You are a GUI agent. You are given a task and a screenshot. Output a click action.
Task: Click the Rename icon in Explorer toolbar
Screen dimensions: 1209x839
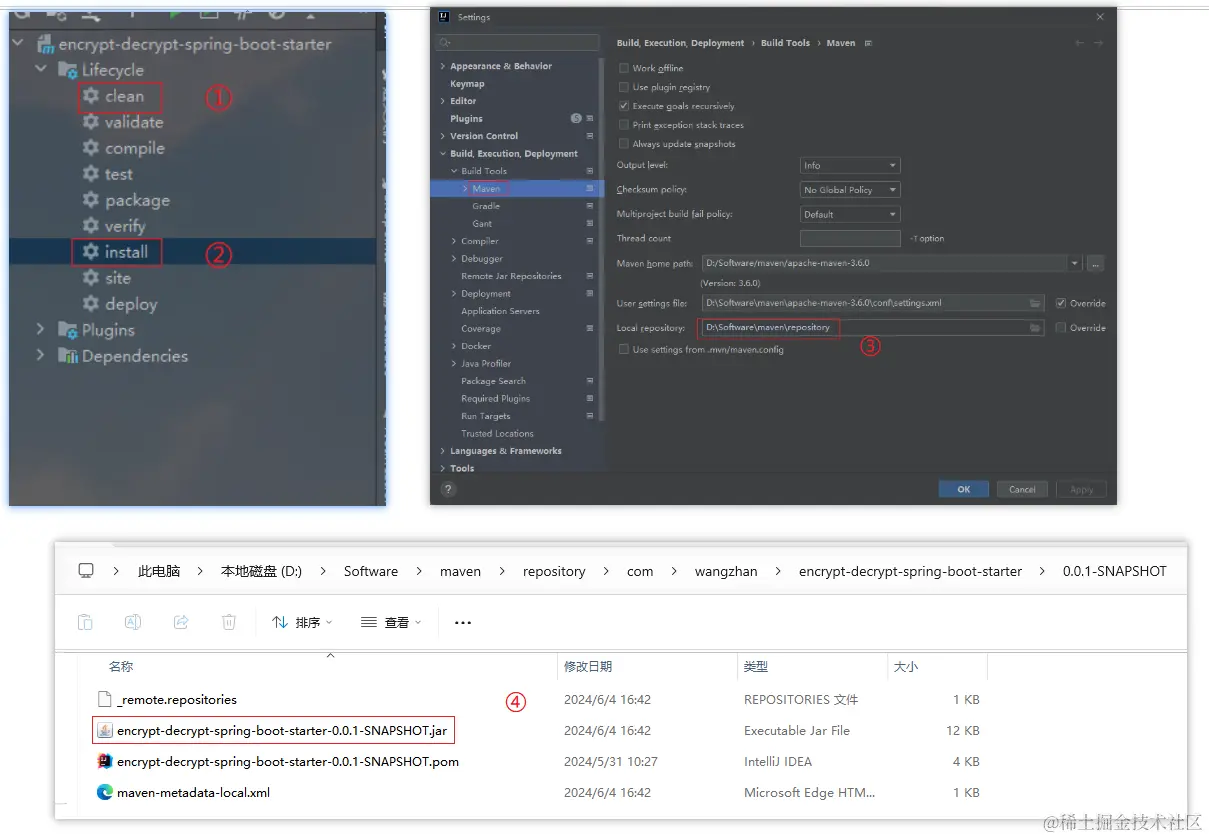132,622
